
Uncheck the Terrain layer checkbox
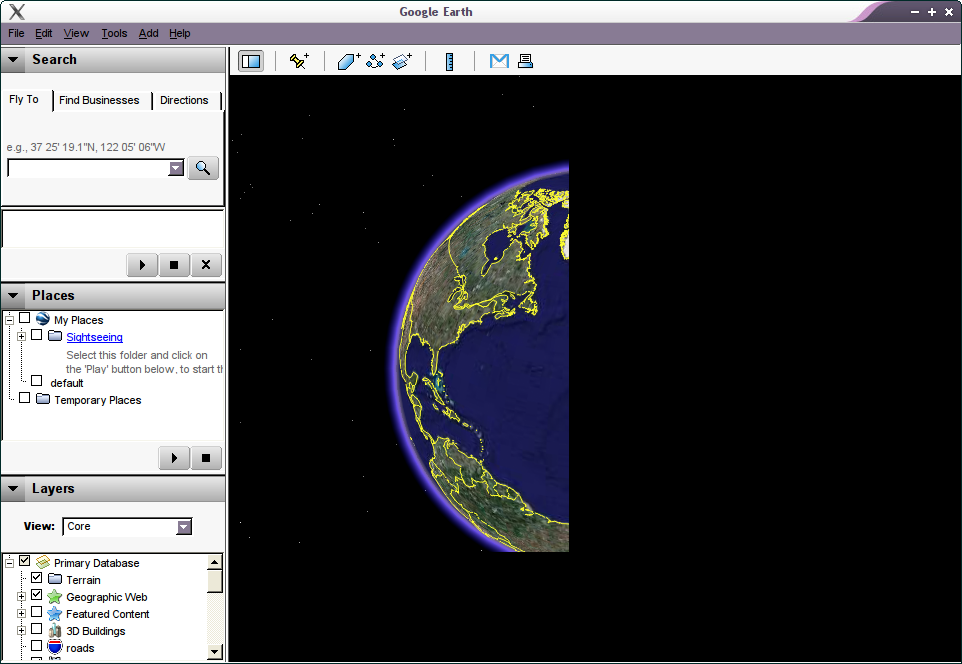(37, 579)
